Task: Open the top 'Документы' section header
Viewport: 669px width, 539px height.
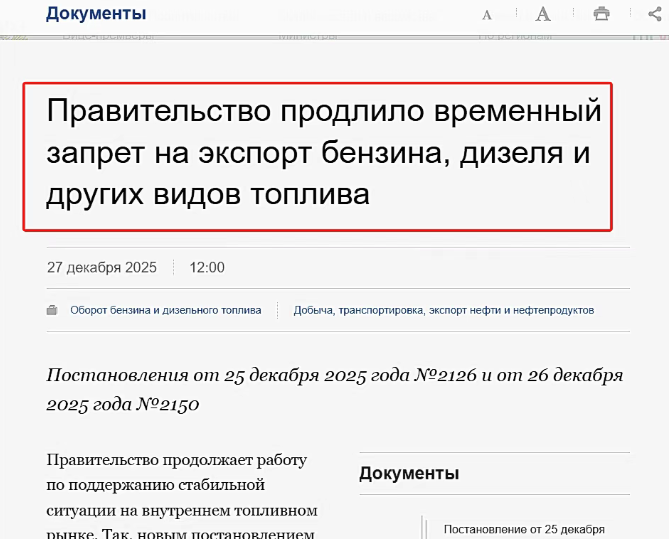Action: pyautogui.click(x=96, y=14)
